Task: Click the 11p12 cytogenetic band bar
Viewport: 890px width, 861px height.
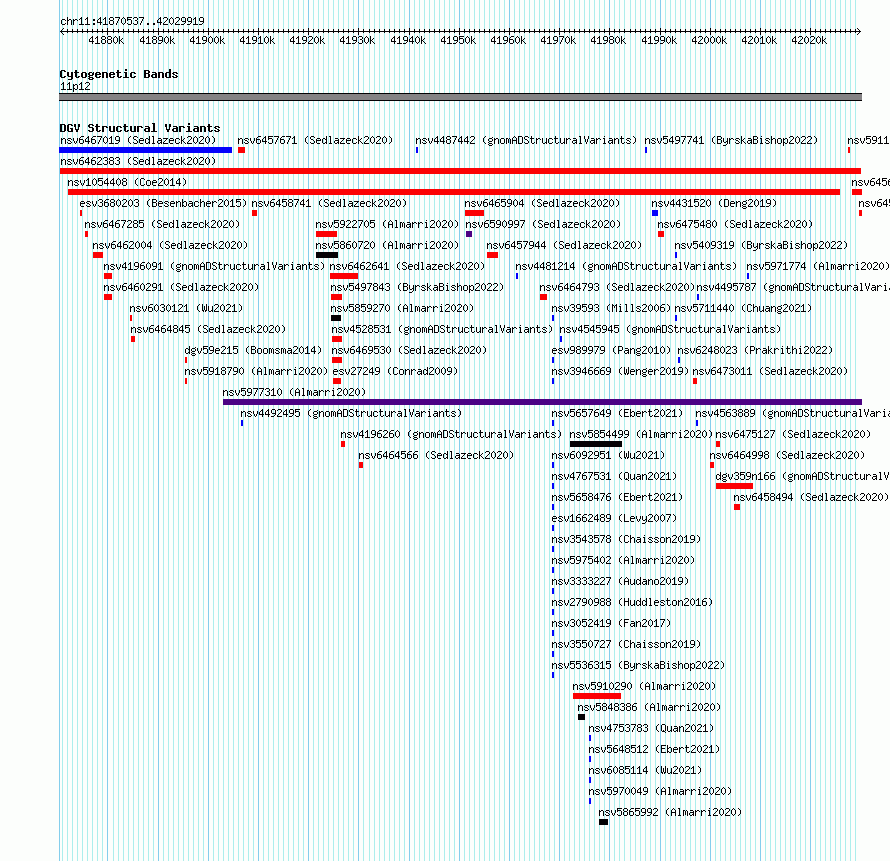Action: click(x=460, y=97)
